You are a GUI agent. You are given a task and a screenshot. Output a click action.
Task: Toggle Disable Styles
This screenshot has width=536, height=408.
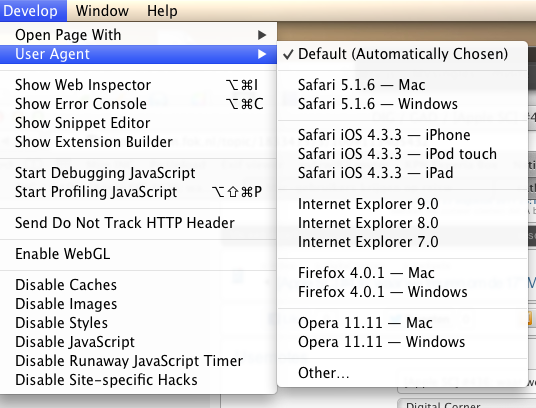[x=138, y=323]
